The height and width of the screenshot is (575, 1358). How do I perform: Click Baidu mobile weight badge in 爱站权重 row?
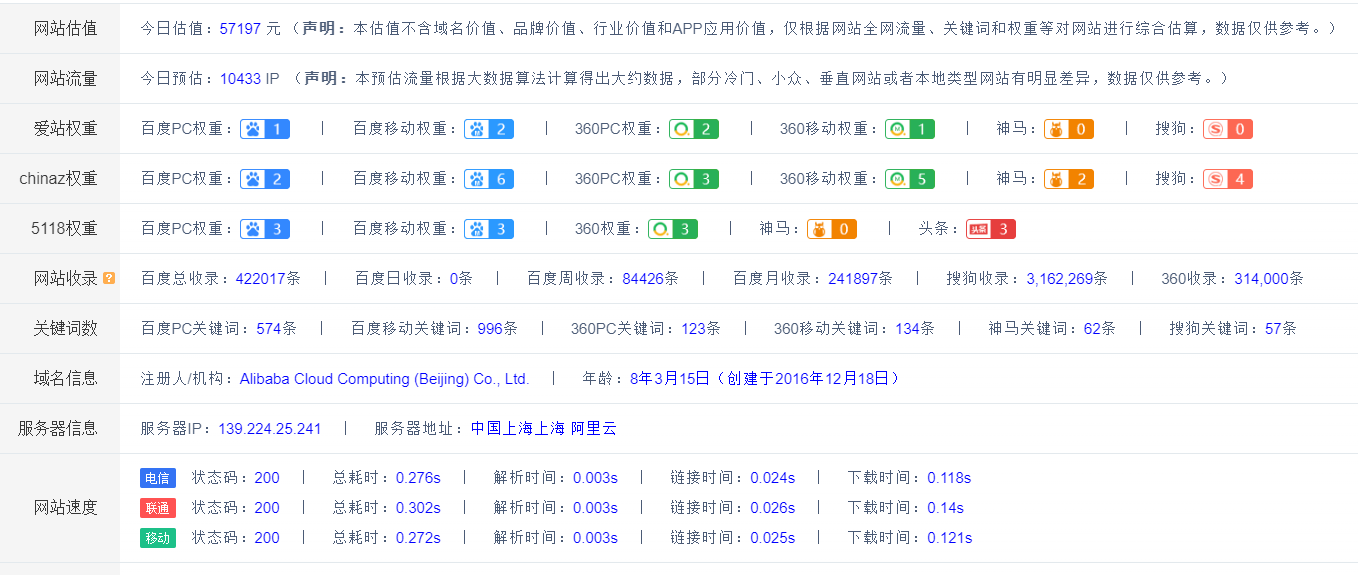(489, 129)
